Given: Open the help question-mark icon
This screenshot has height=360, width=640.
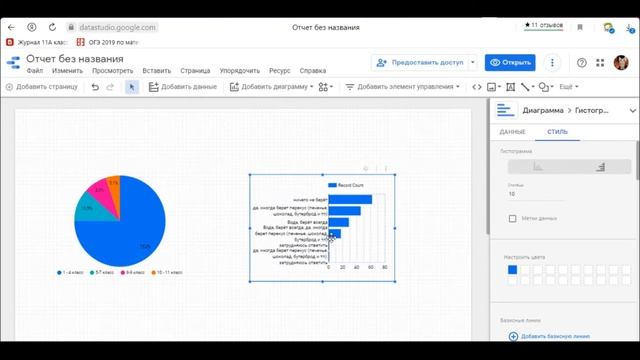Looking at the screenshot, I should tap(582, 63).
